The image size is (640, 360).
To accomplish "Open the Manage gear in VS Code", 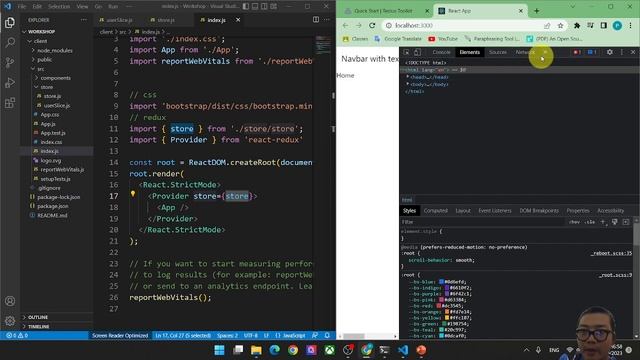I will [10, 321].
